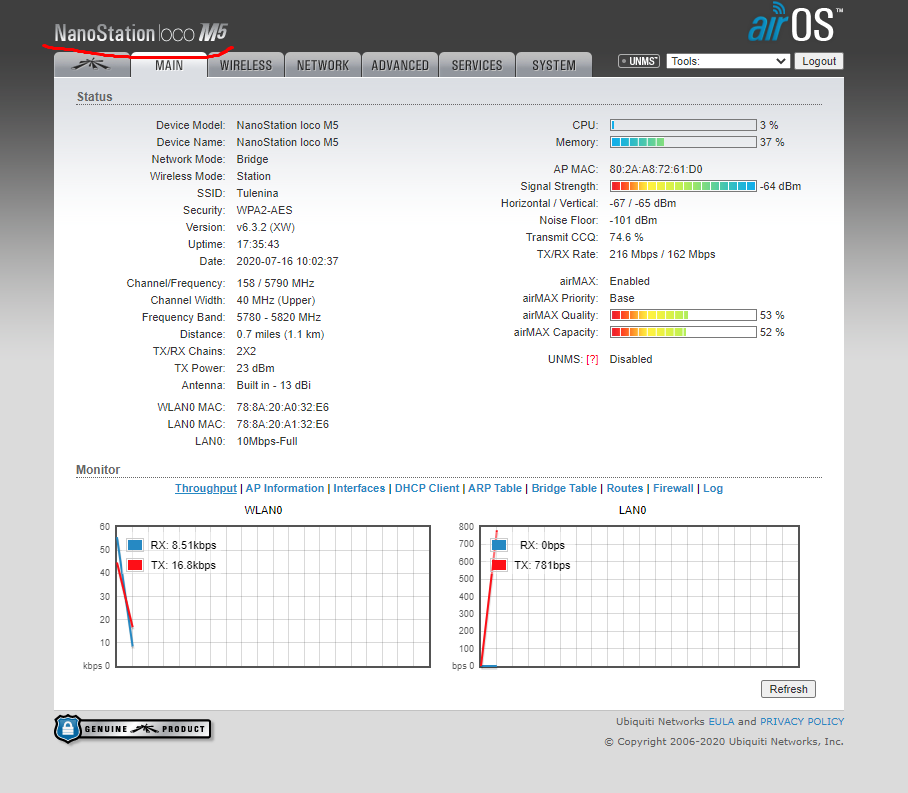908x793 pixels.
Task: Click the version value v6.3.2 (XW)
Action: click(266, 227)
